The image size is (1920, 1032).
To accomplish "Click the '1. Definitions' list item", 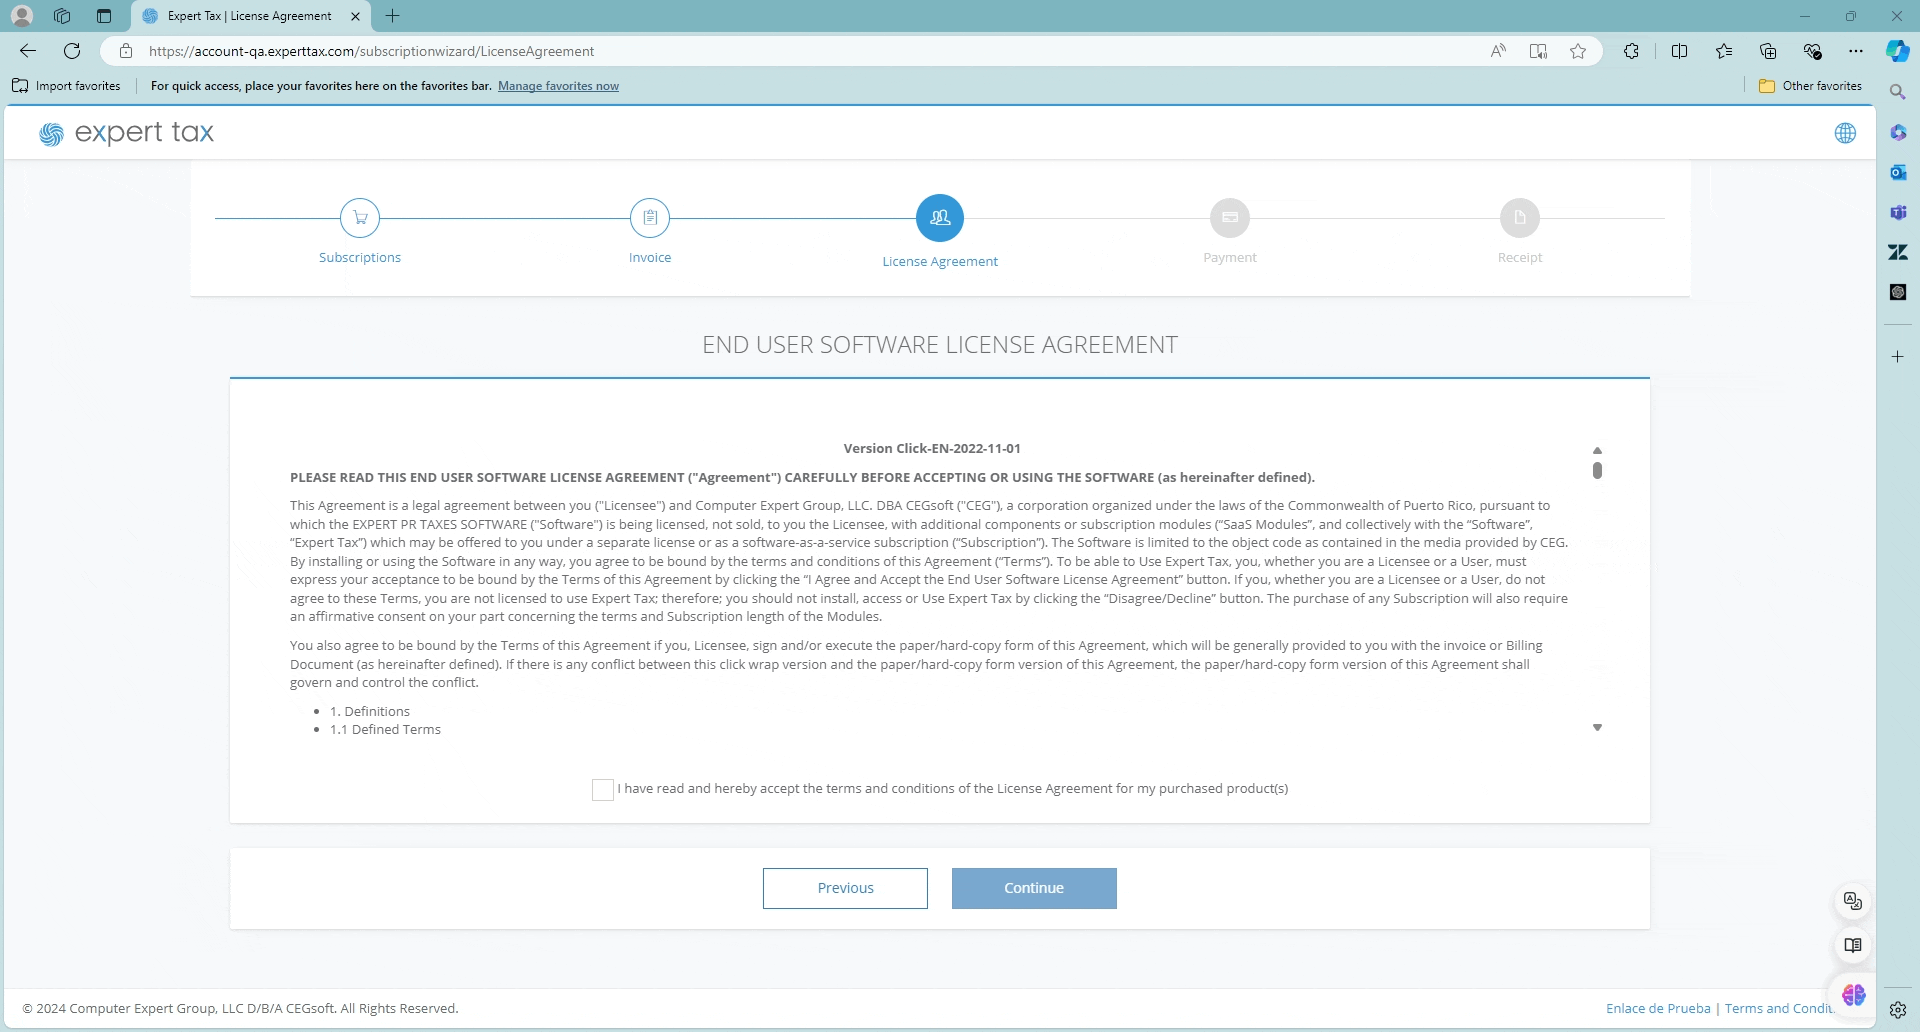I will pos(370,711).
